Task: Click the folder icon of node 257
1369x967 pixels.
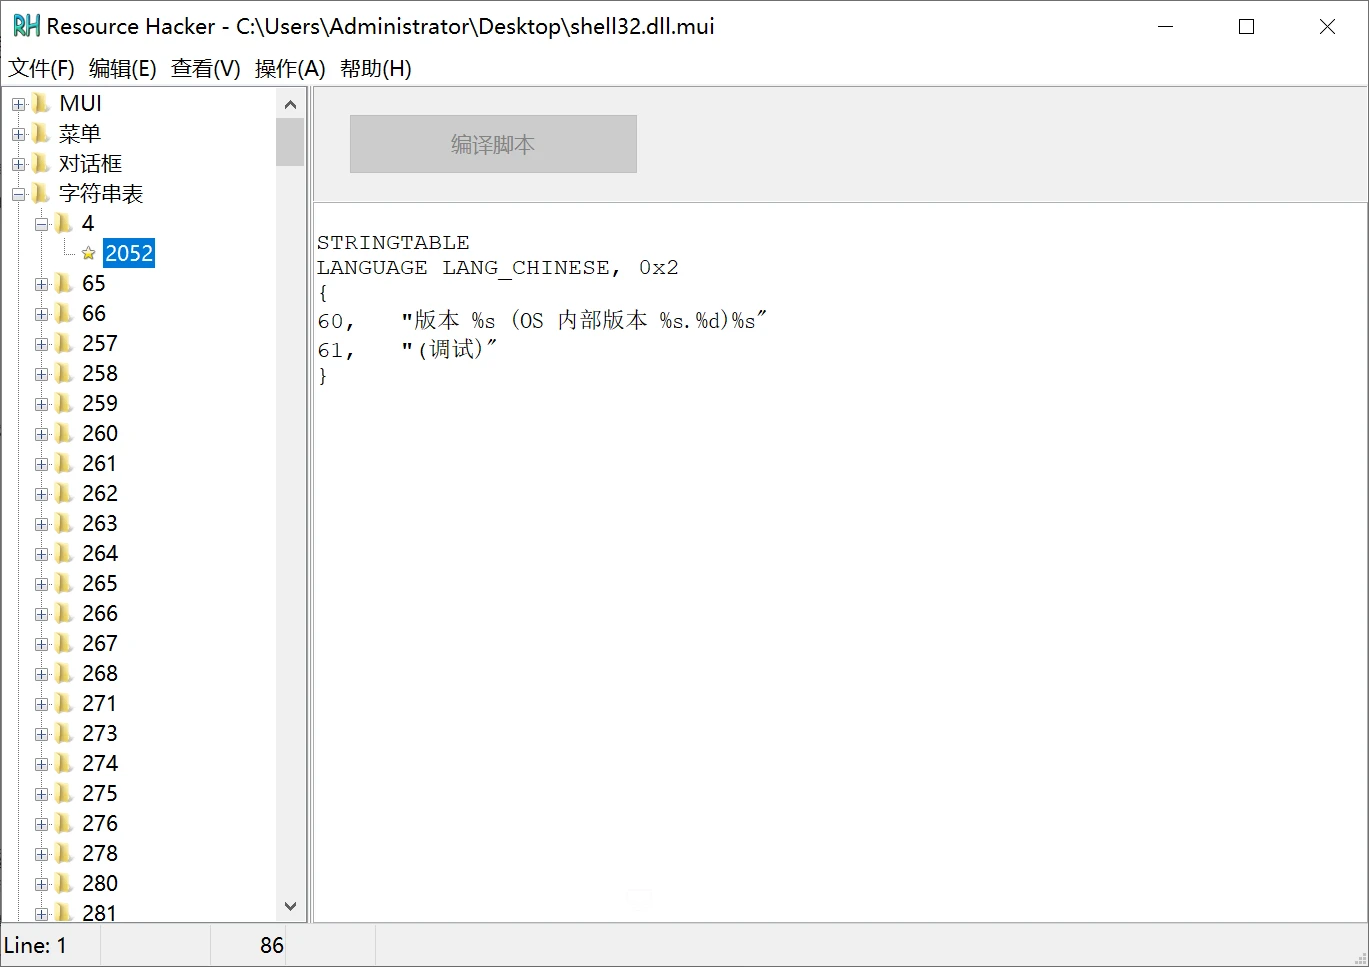Action: [64, 343]
